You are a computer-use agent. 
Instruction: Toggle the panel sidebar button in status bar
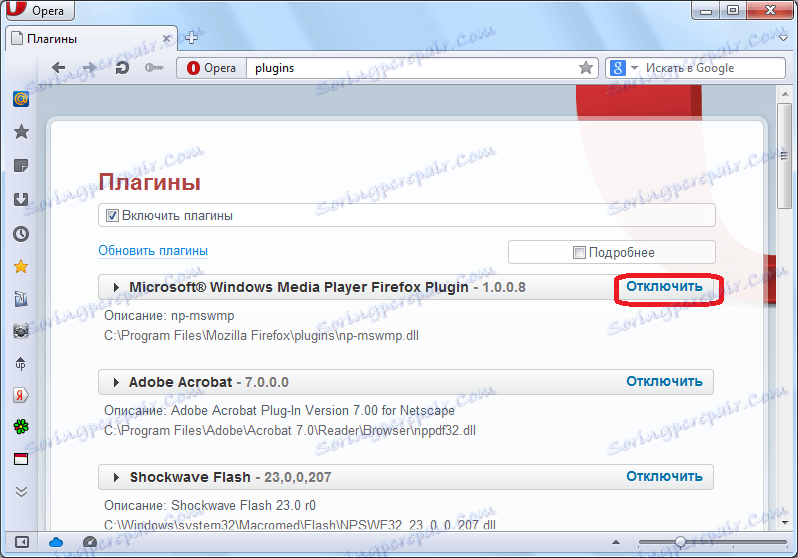coord(21,542)
